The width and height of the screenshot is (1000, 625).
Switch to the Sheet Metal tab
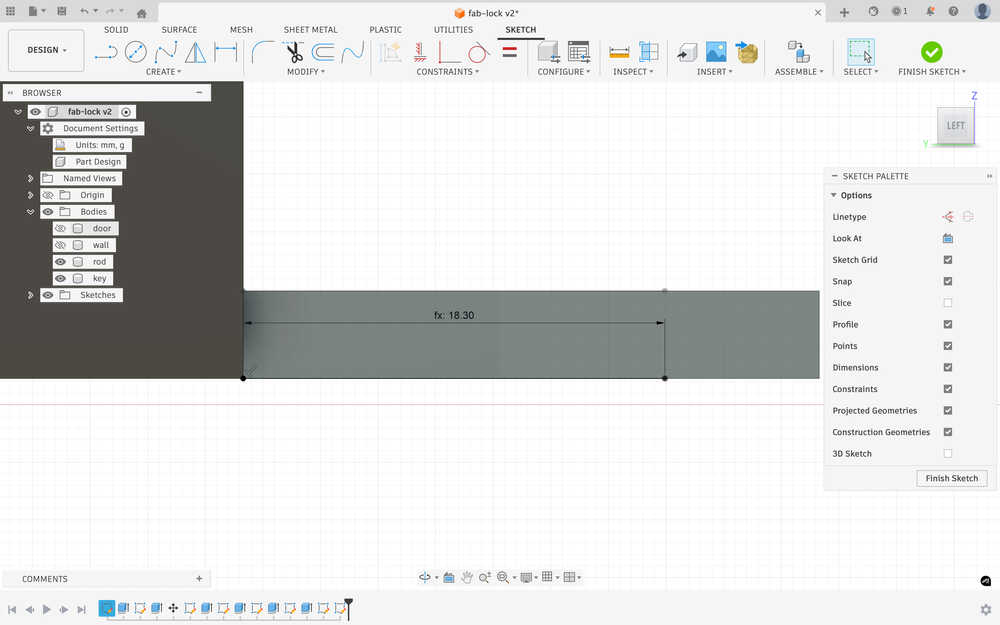[310, 30]
